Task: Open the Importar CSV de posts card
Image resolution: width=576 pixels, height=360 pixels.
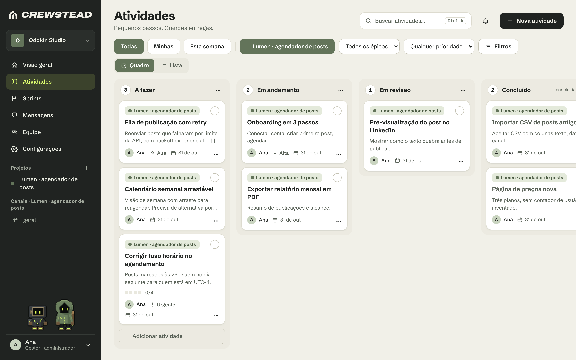Action: 531,132
